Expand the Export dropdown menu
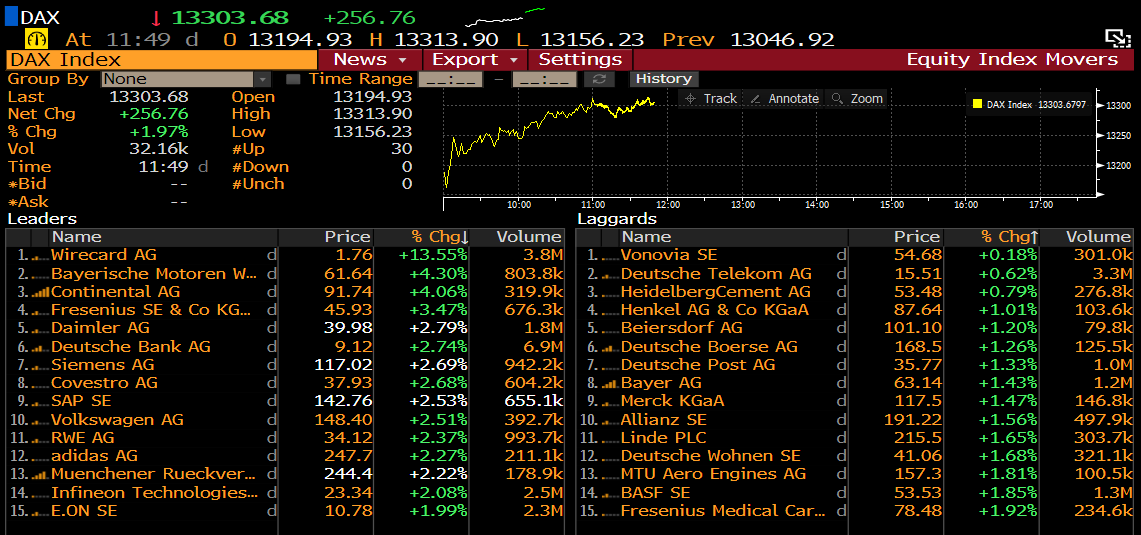The image size is (1141, 535). point(475,60)
